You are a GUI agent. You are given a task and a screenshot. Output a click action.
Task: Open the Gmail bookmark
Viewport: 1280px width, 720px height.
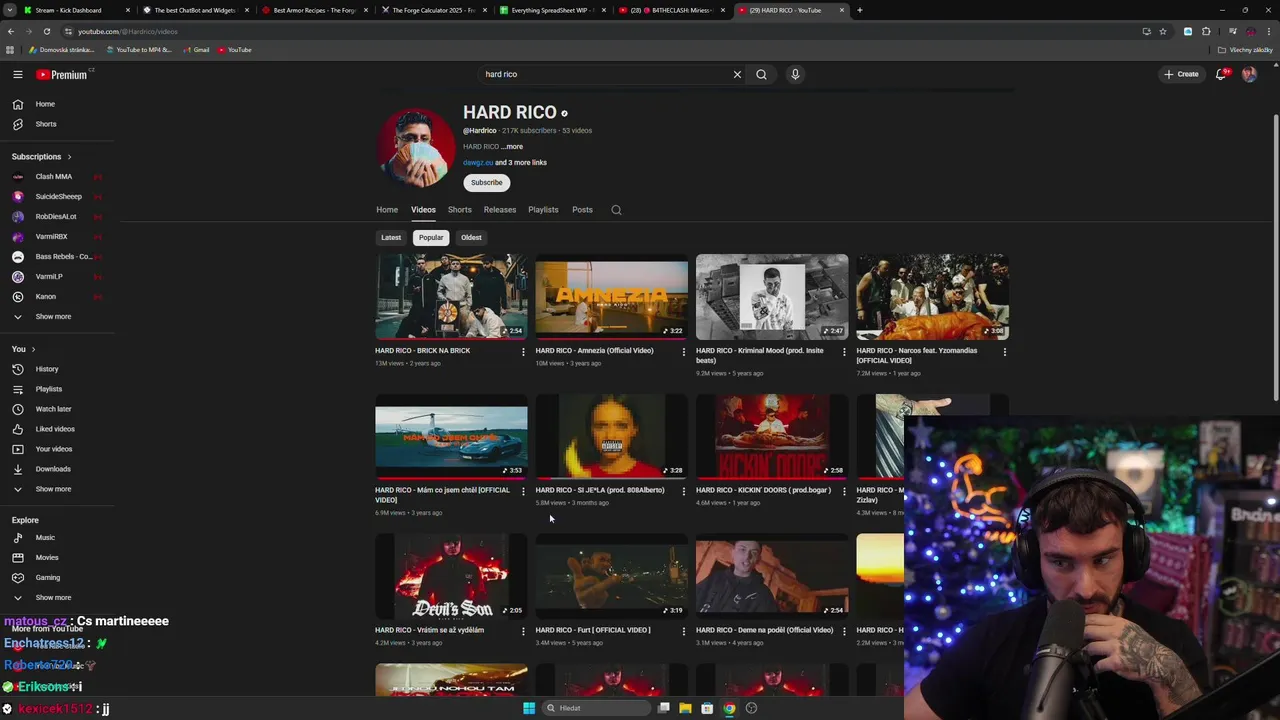pos(196,50)
